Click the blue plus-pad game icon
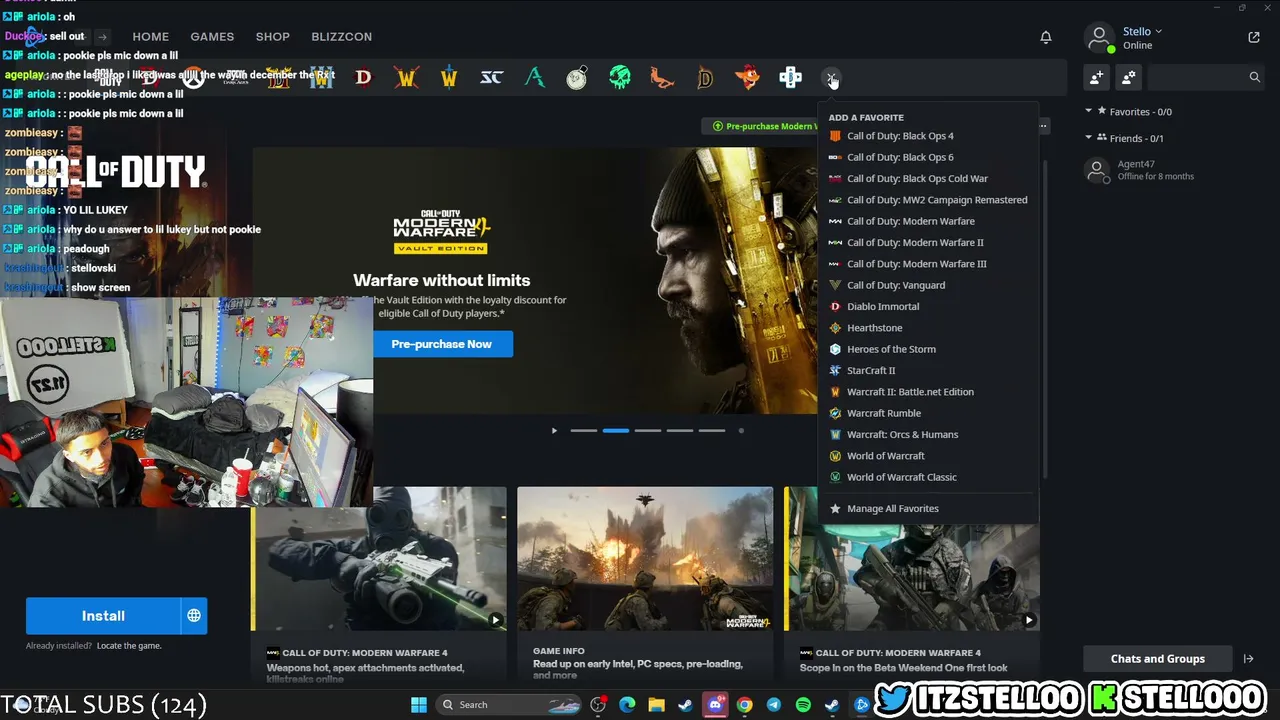The width and height of the screenshot is (1280, 720). (x=790, y=77)
